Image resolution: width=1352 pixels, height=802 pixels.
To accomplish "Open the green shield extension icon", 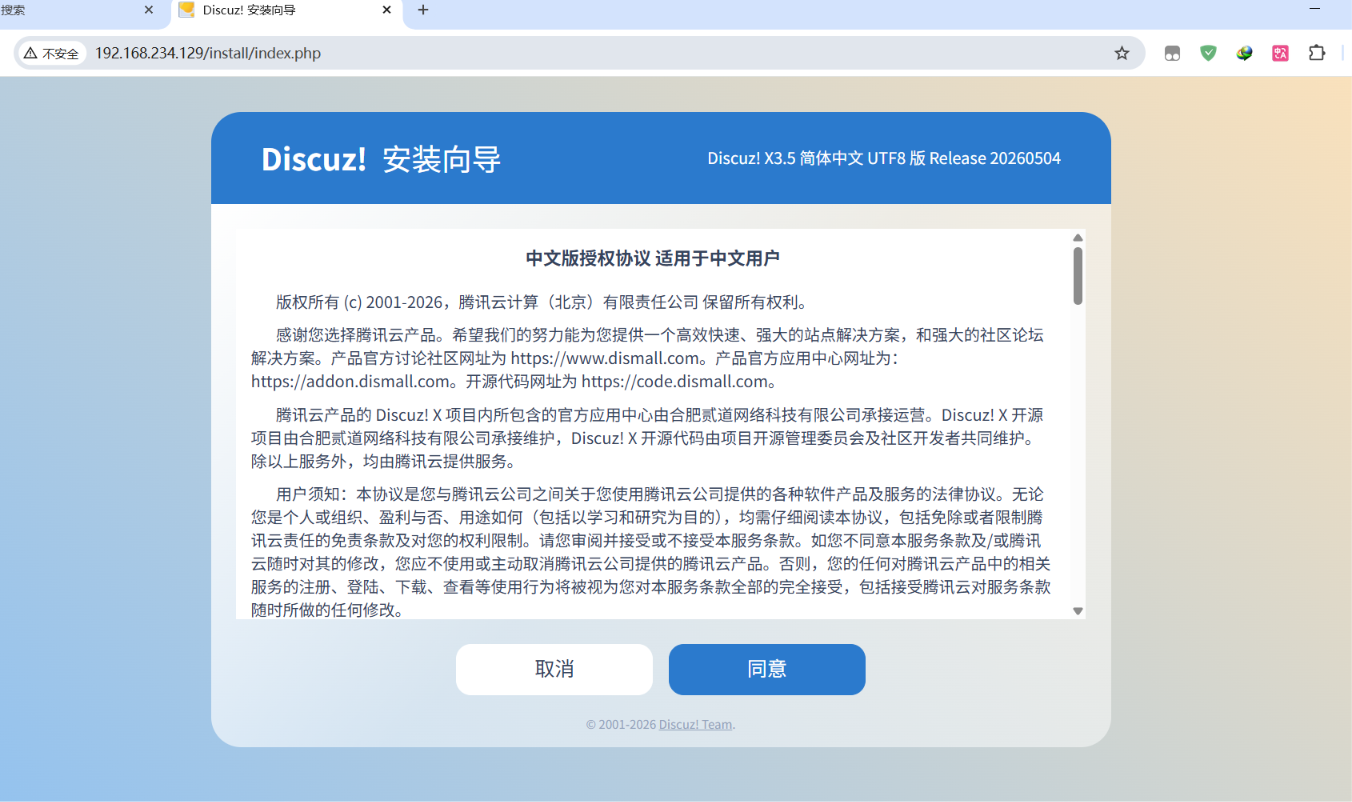I will [1208, 53].
